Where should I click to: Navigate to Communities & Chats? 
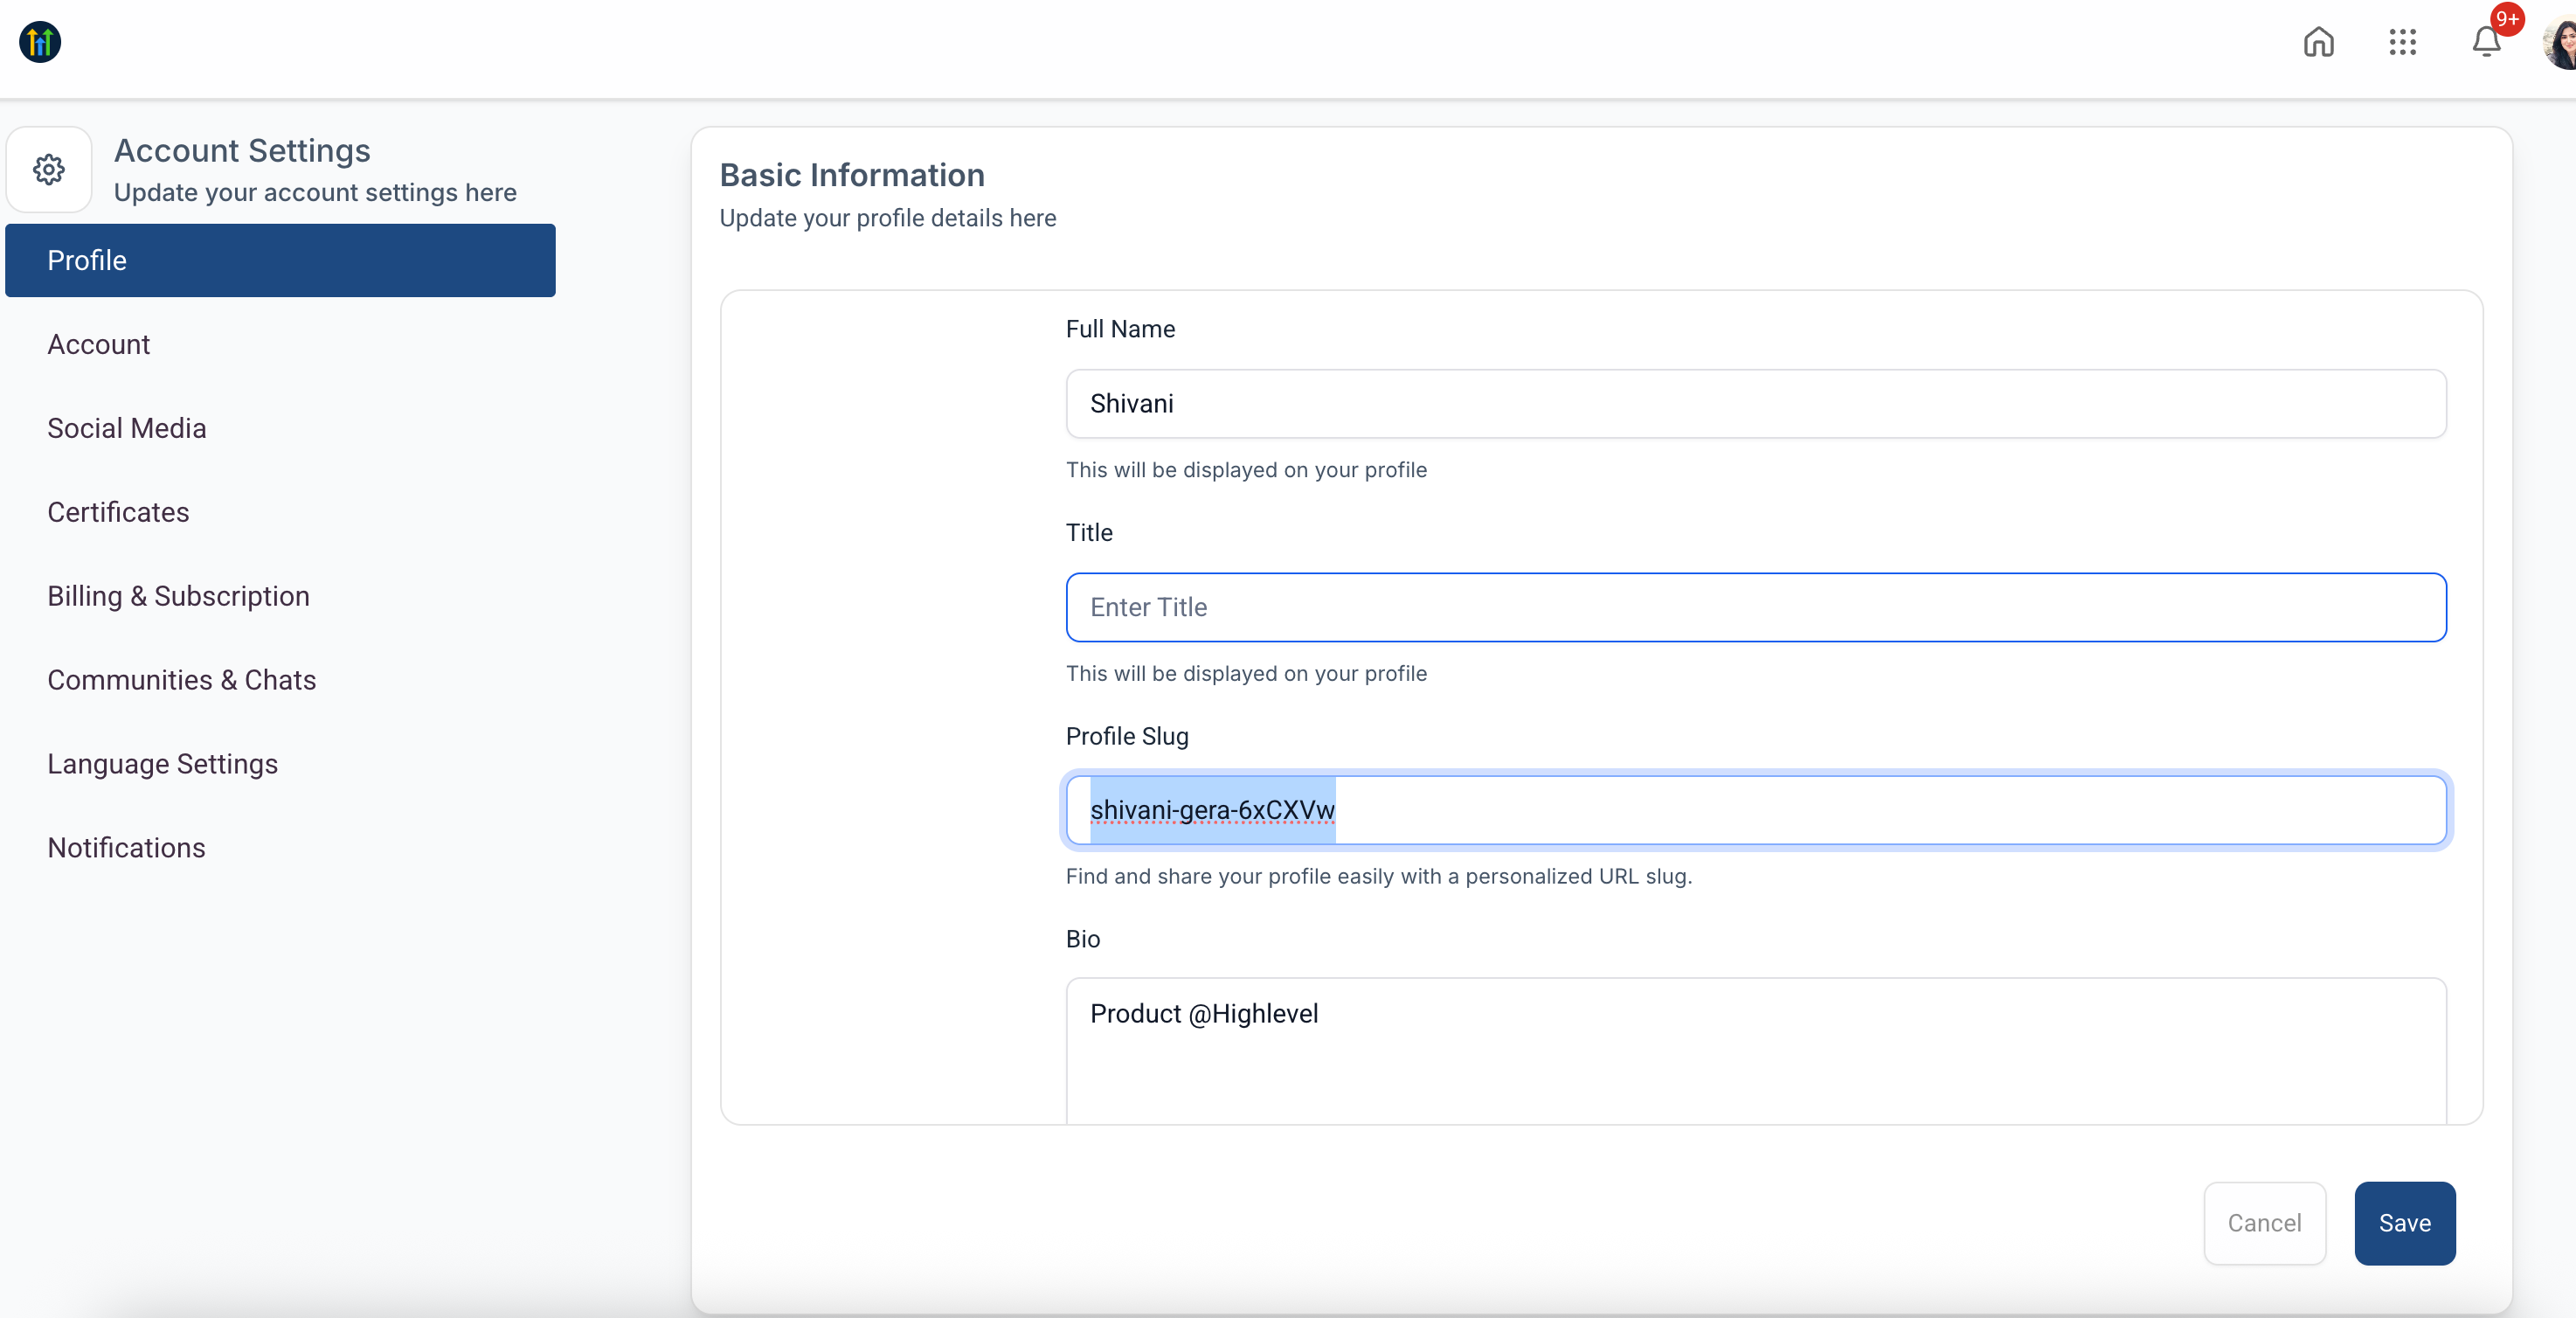click(181, 680)
